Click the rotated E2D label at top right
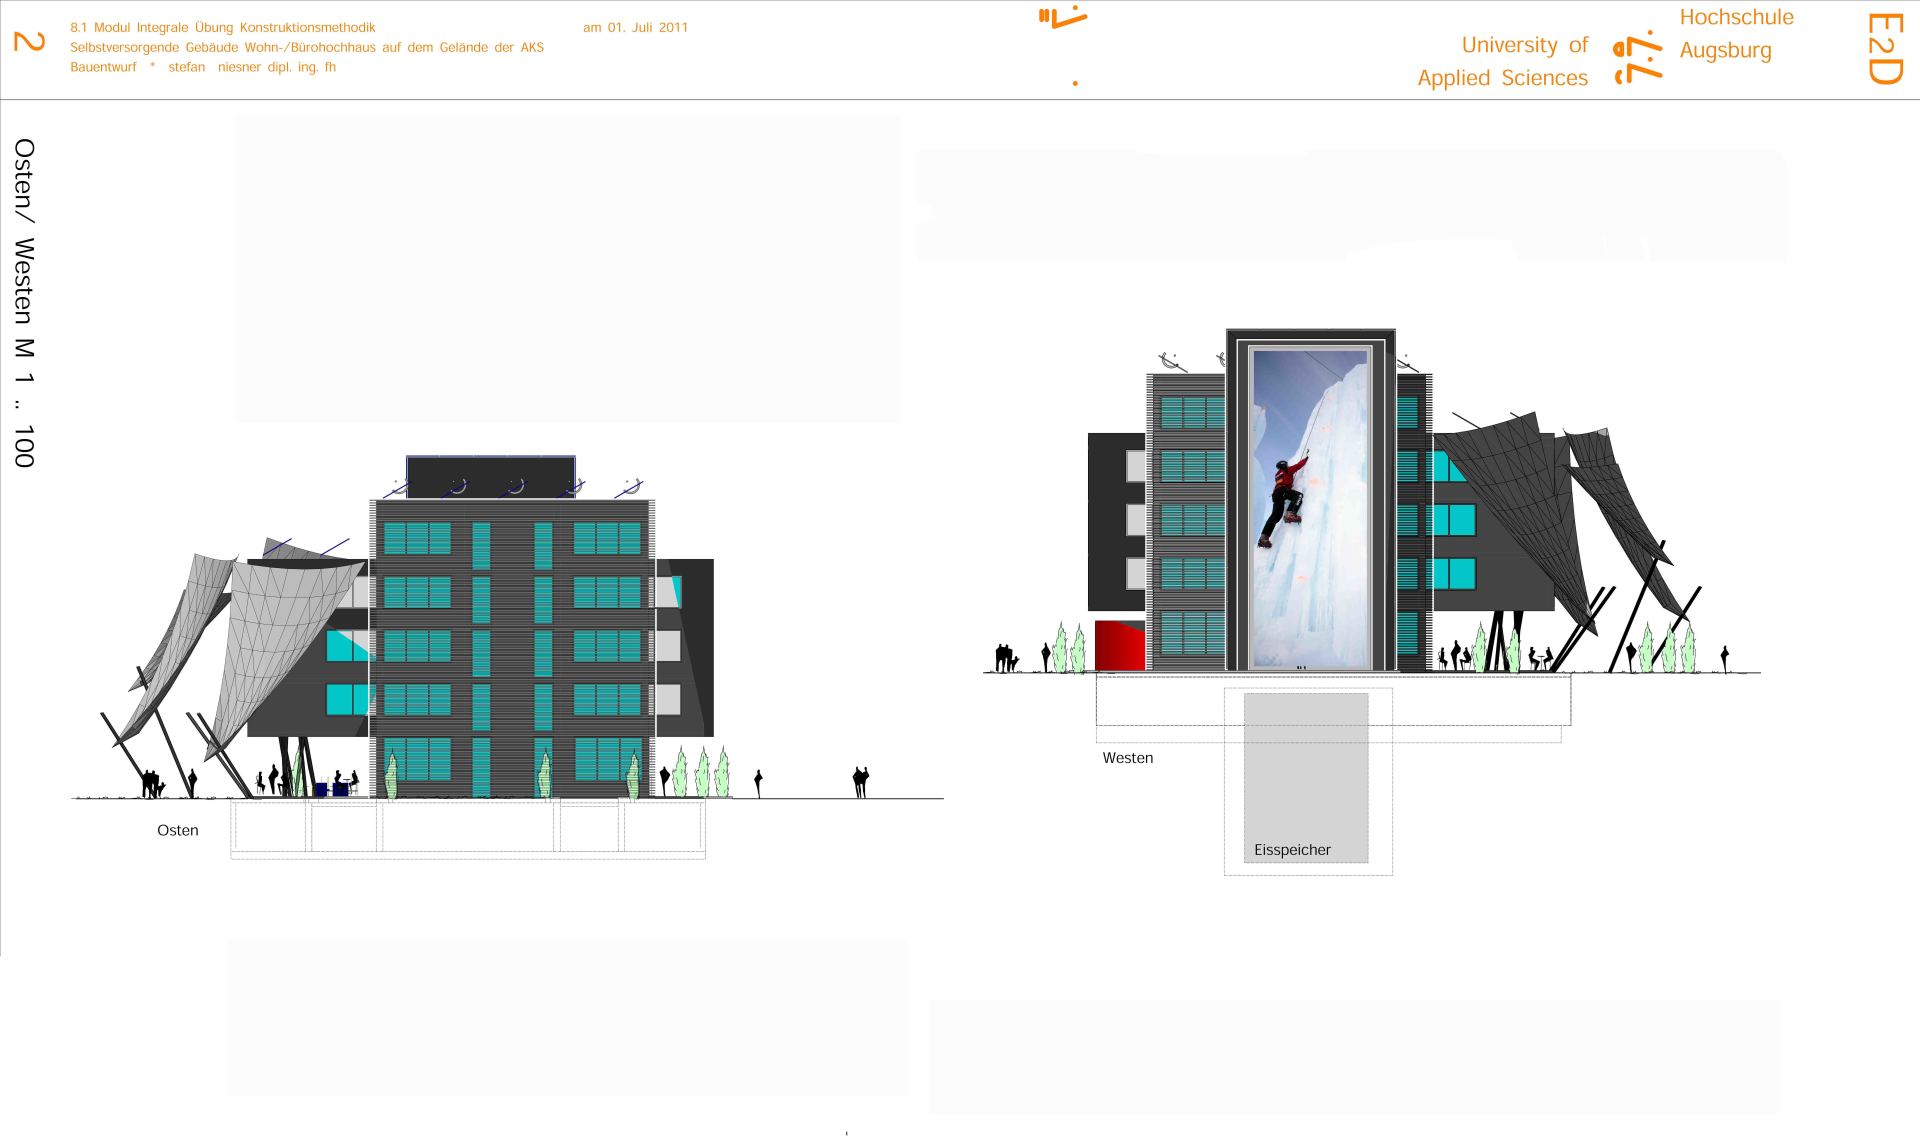This screenshot has width=1920, height=1136. 1884,49
